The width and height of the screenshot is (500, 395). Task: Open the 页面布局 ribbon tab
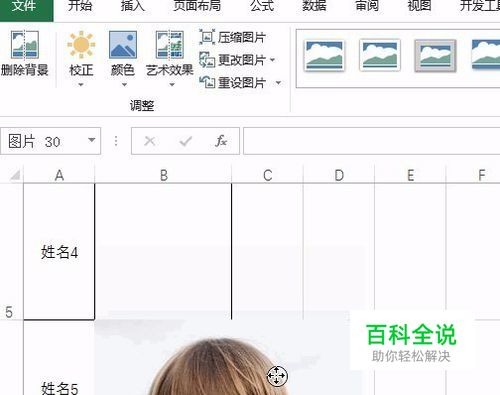(197, 6)
